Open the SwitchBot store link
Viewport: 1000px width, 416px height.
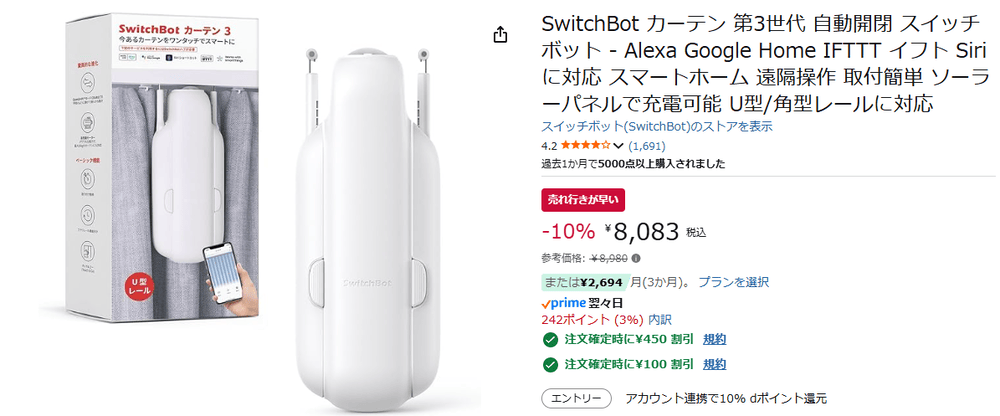(x=656, y=127)
